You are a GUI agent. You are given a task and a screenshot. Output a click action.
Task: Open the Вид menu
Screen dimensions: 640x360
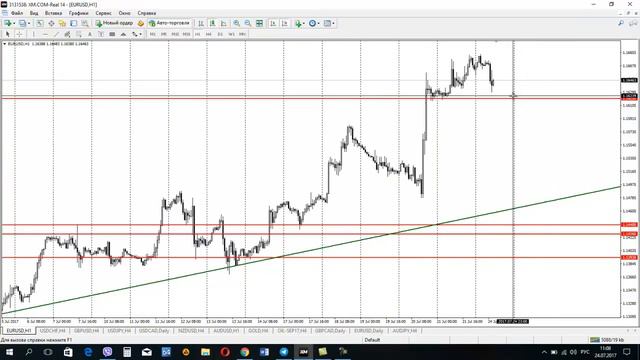34,13
